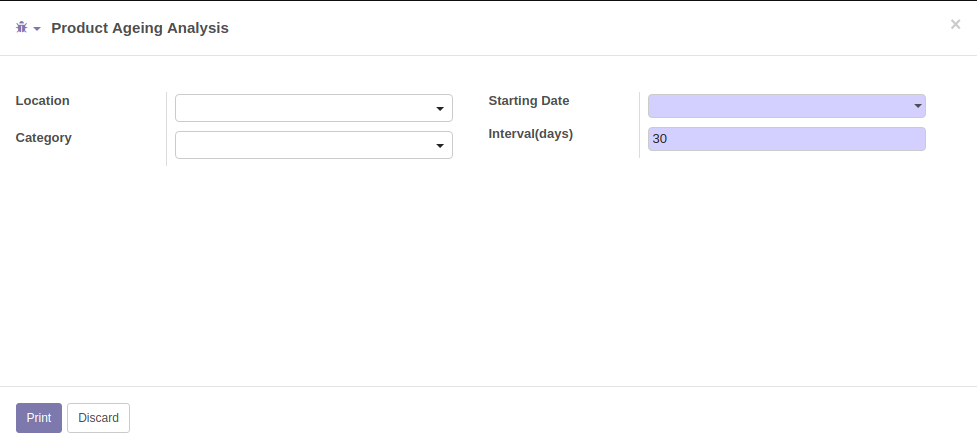Viewport: 977px width, 444px height.
Task: Focus the Interval(days) field showing 30
Action: tap(786, 139)
